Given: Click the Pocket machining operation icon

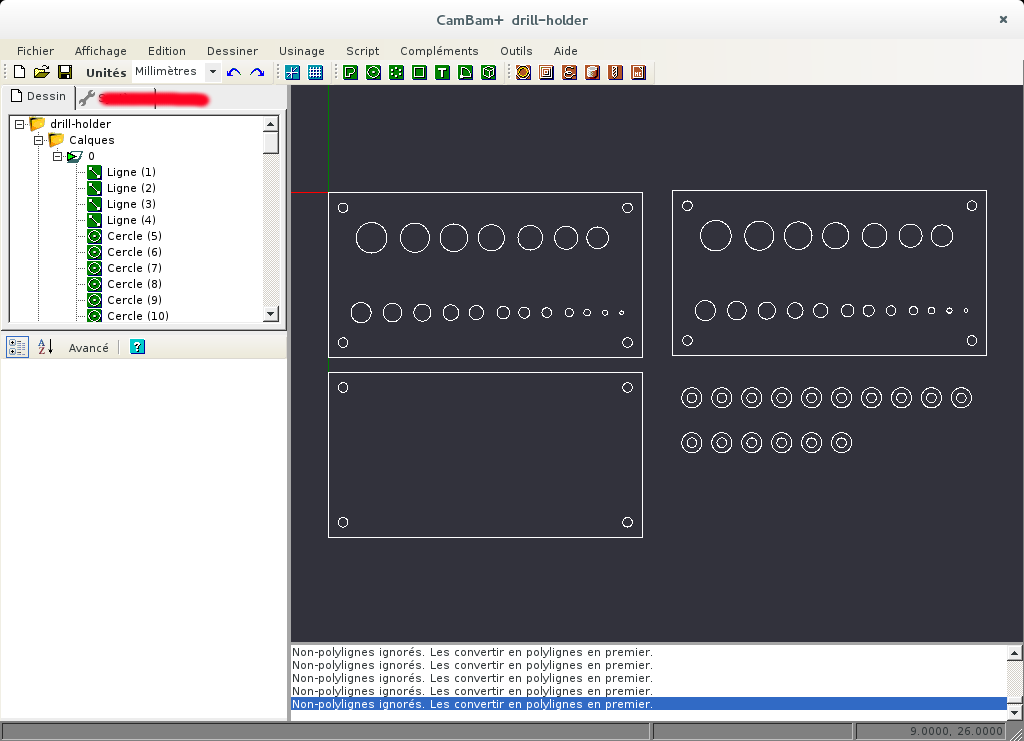Looking at the screenshot, I should 546,72.
